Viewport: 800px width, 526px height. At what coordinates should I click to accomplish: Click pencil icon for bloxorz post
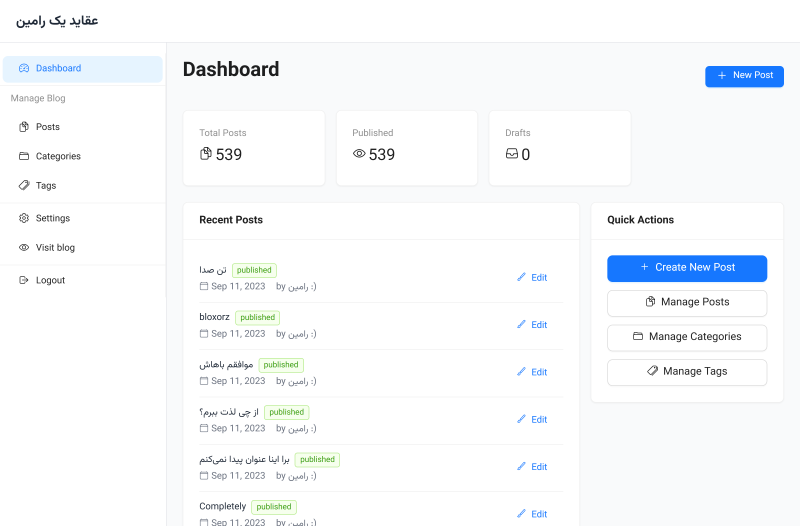521,325
